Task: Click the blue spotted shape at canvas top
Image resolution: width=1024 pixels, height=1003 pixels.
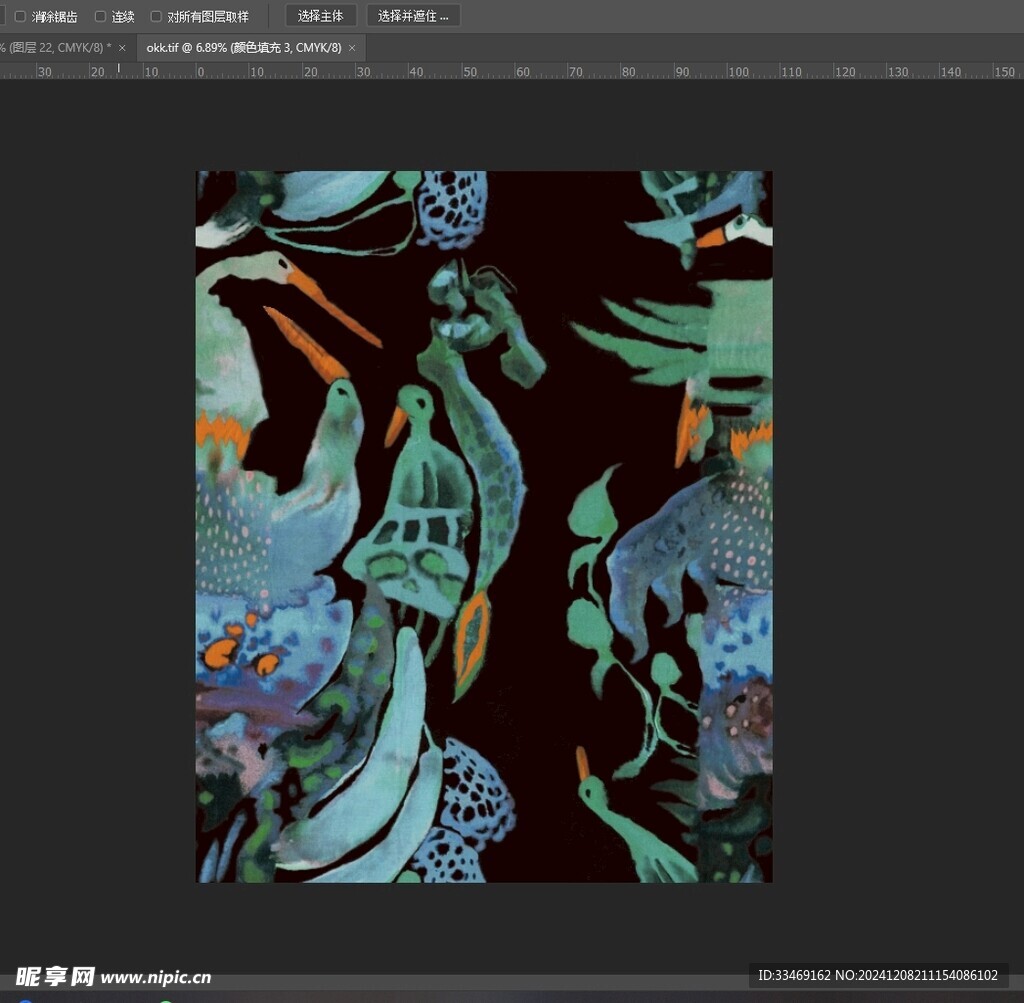Action: pyautogui.click(x=452, y=208)
